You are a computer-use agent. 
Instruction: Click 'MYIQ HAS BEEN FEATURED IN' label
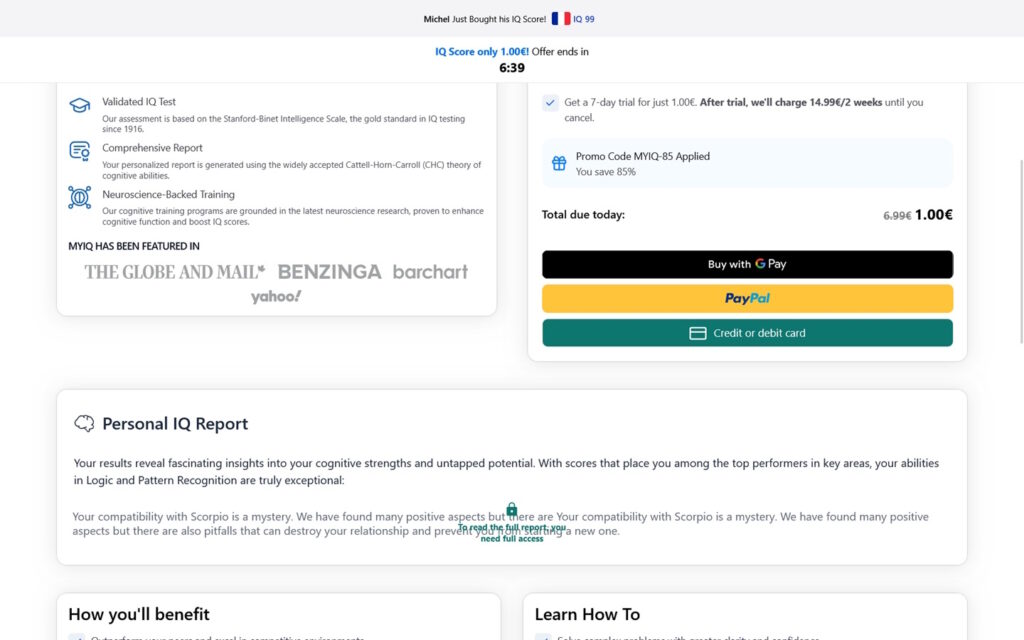pyautogui.click(x=134, y=246)
